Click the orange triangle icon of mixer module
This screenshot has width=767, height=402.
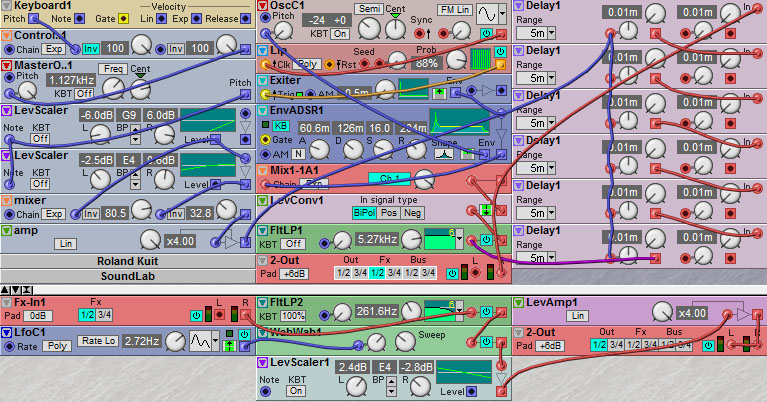pos(6,201)
